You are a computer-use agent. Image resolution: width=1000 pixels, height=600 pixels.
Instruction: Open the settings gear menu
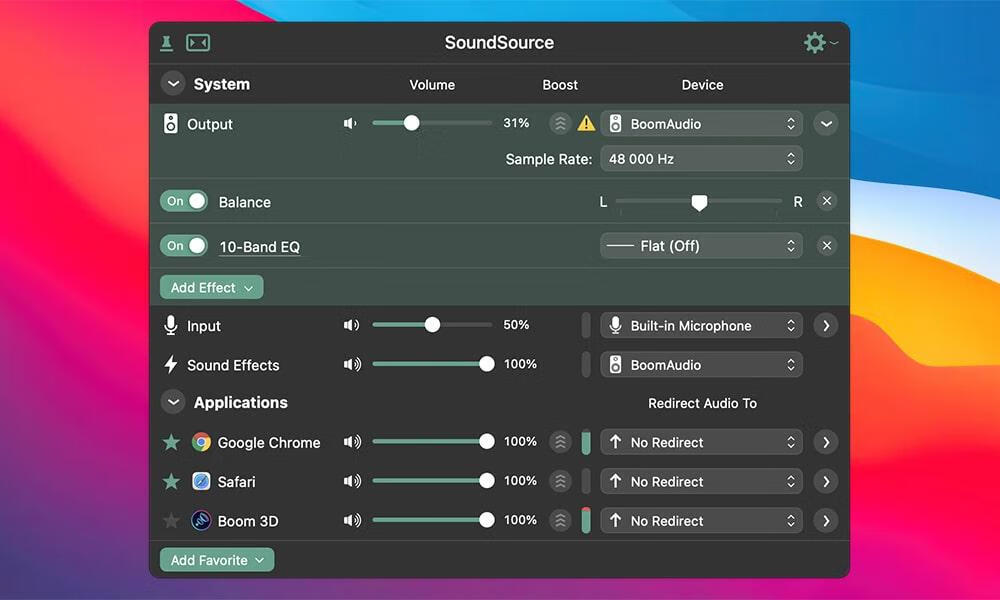814,42
